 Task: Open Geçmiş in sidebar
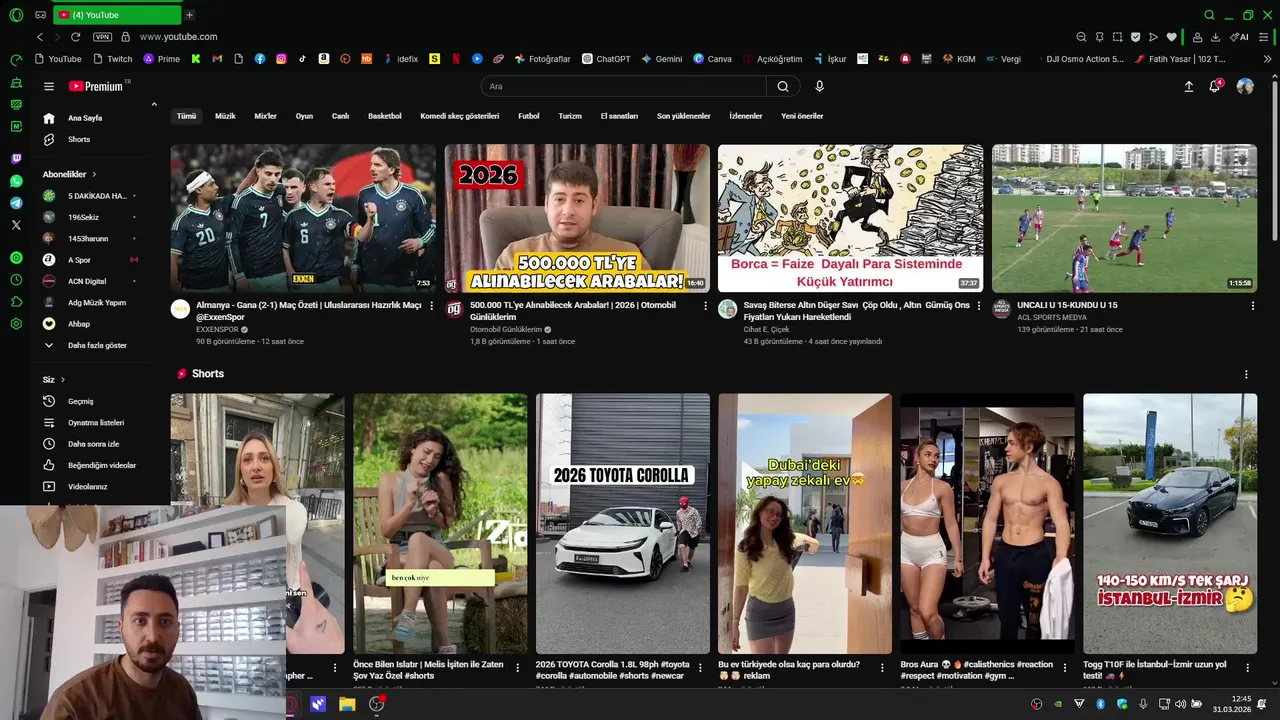81,401
